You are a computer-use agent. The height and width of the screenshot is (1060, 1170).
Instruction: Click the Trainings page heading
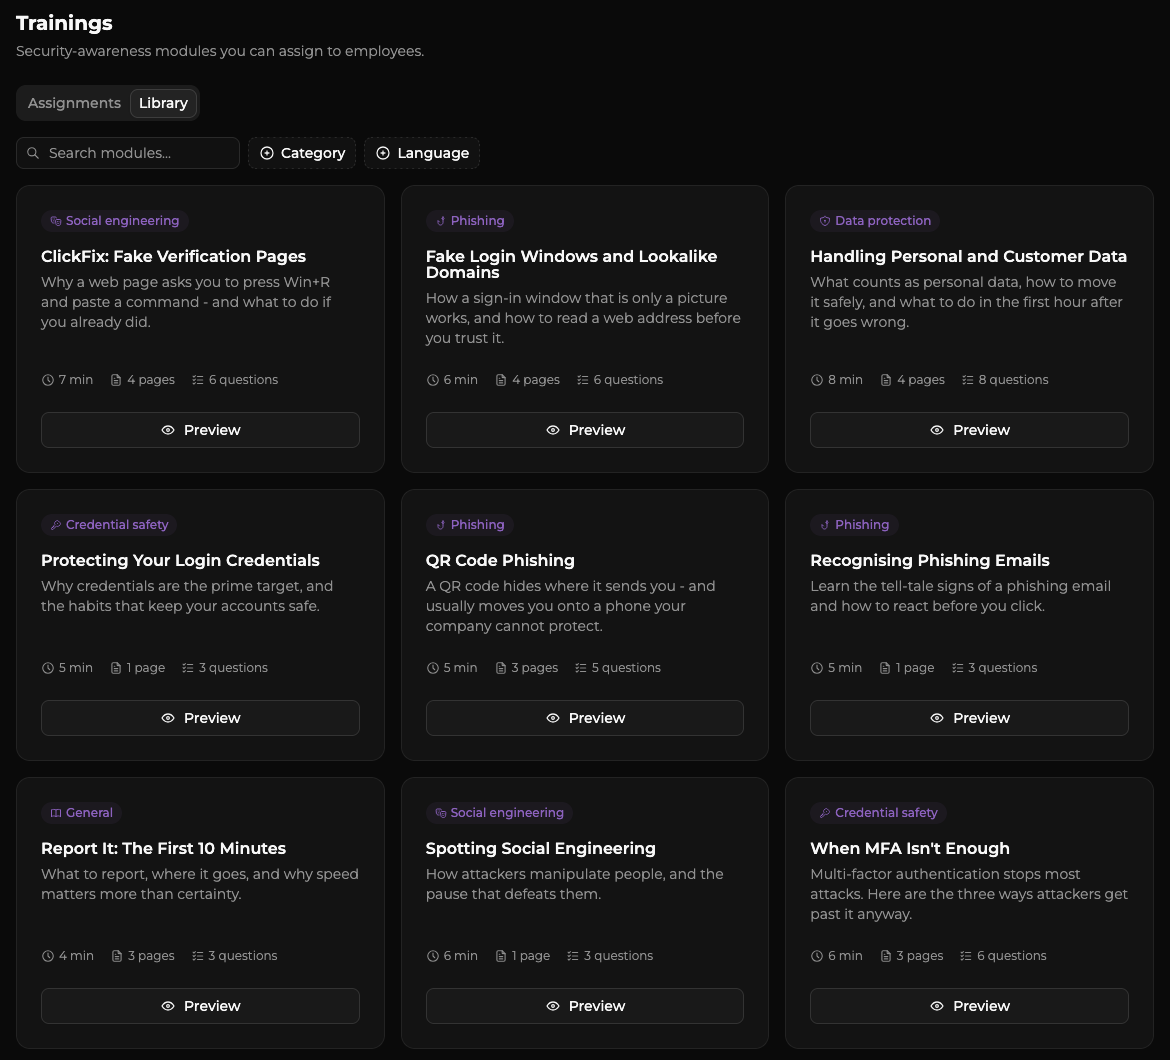tap(64, 23)
